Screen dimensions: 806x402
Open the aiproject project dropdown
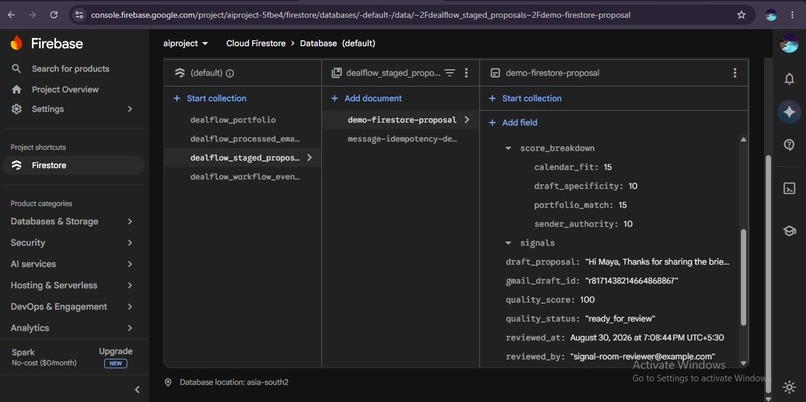[x=186, y=43]
